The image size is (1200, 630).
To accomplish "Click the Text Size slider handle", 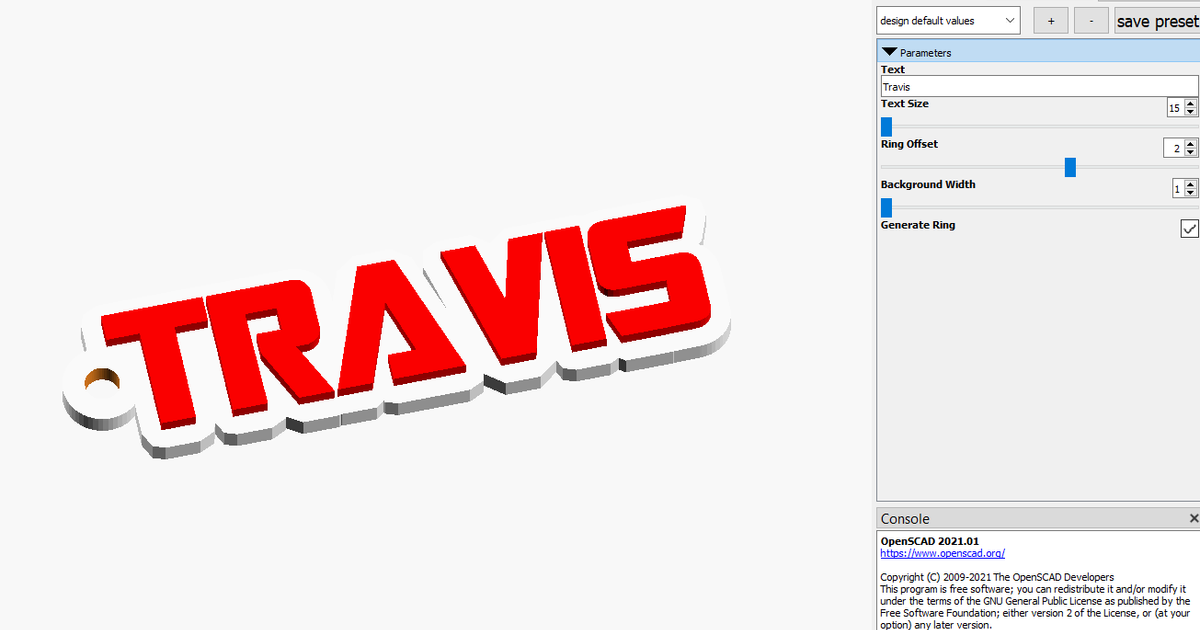I will [x=885, y=126].
